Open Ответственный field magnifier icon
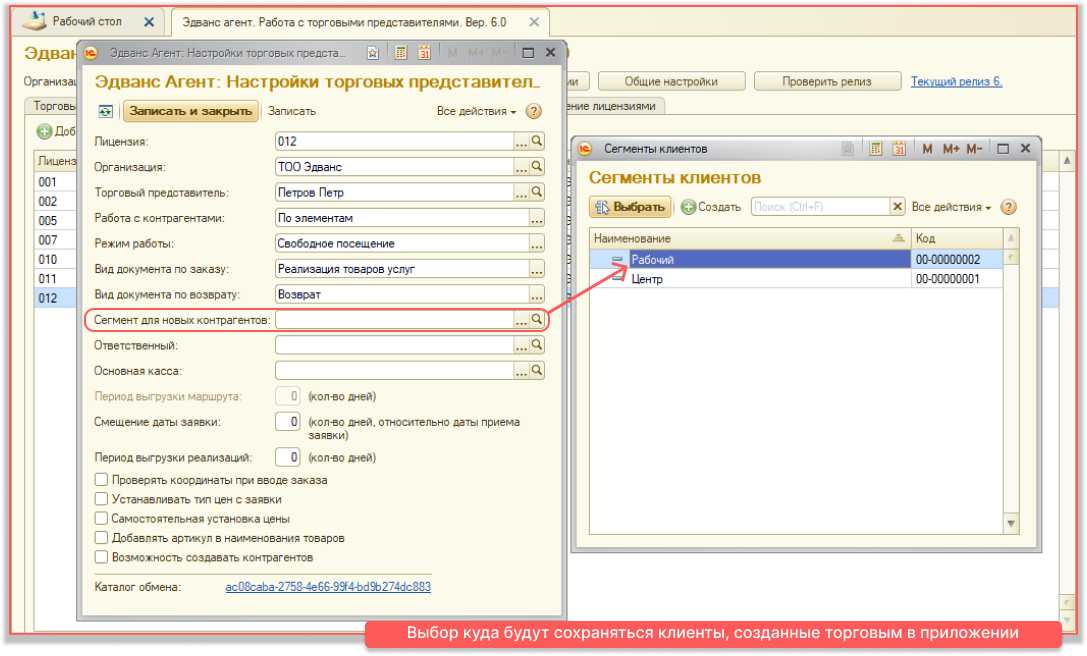The image size is (1087, 656). click(537, 345)
